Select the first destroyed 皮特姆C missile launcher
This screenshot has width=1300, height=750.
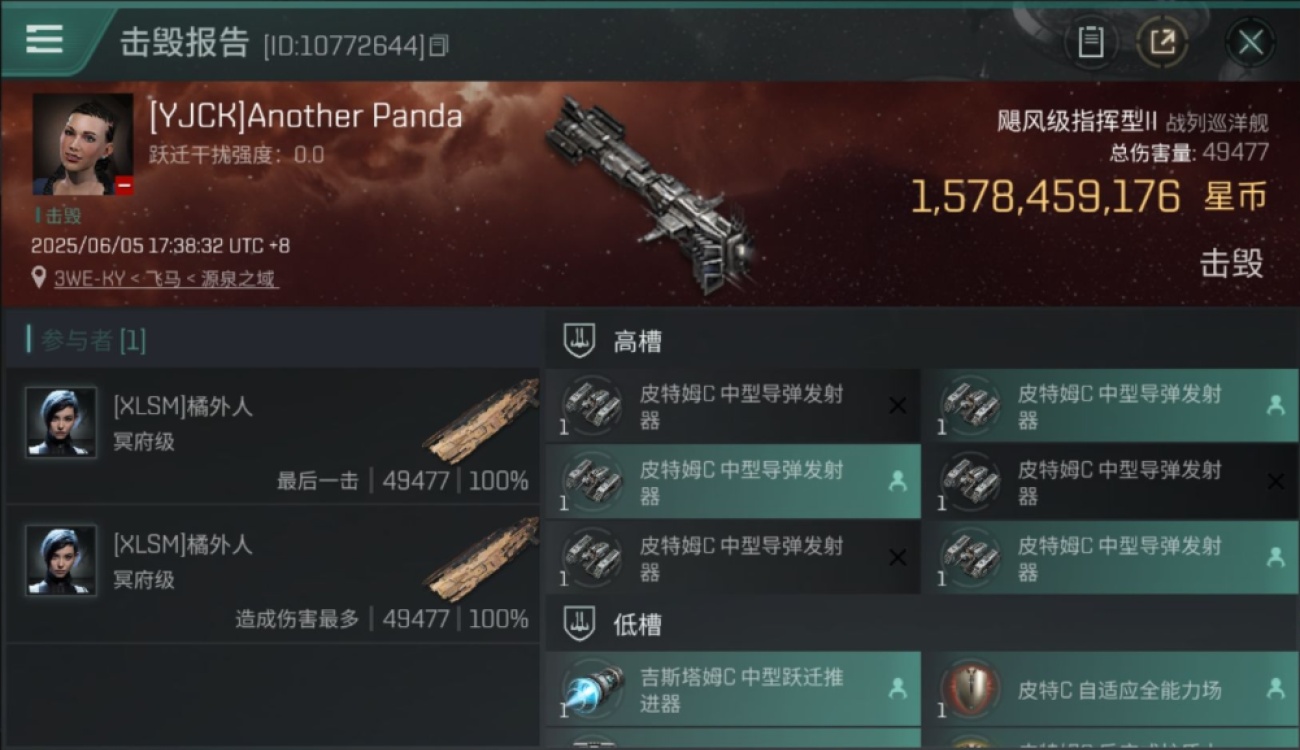(x=733, y=406)
